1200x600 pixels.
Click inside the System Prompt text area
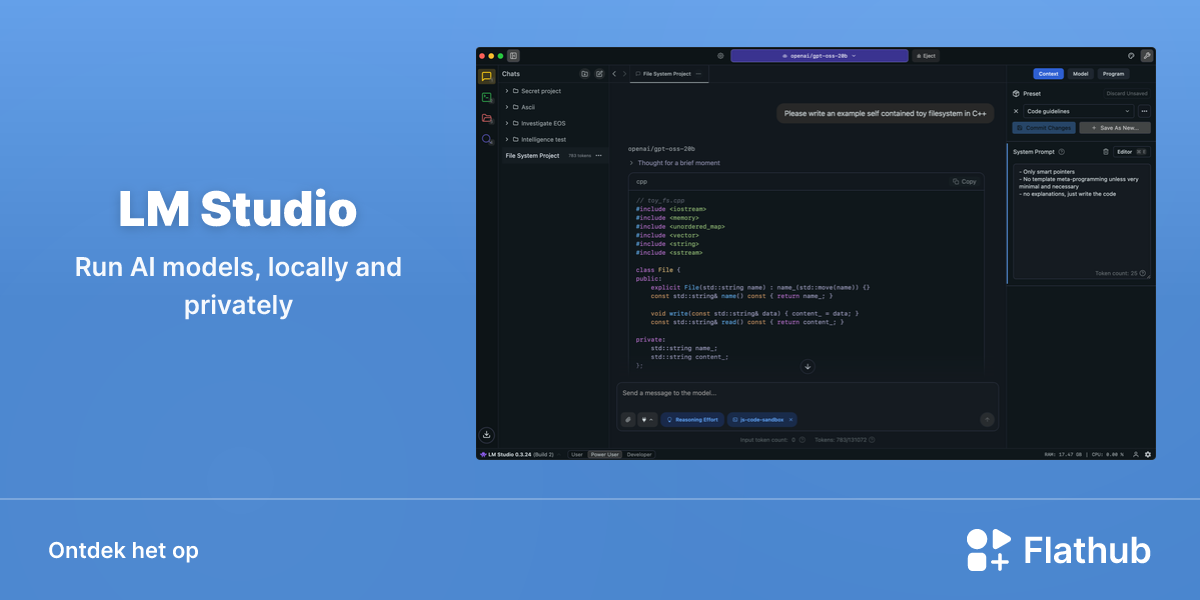pos(1081,220)
